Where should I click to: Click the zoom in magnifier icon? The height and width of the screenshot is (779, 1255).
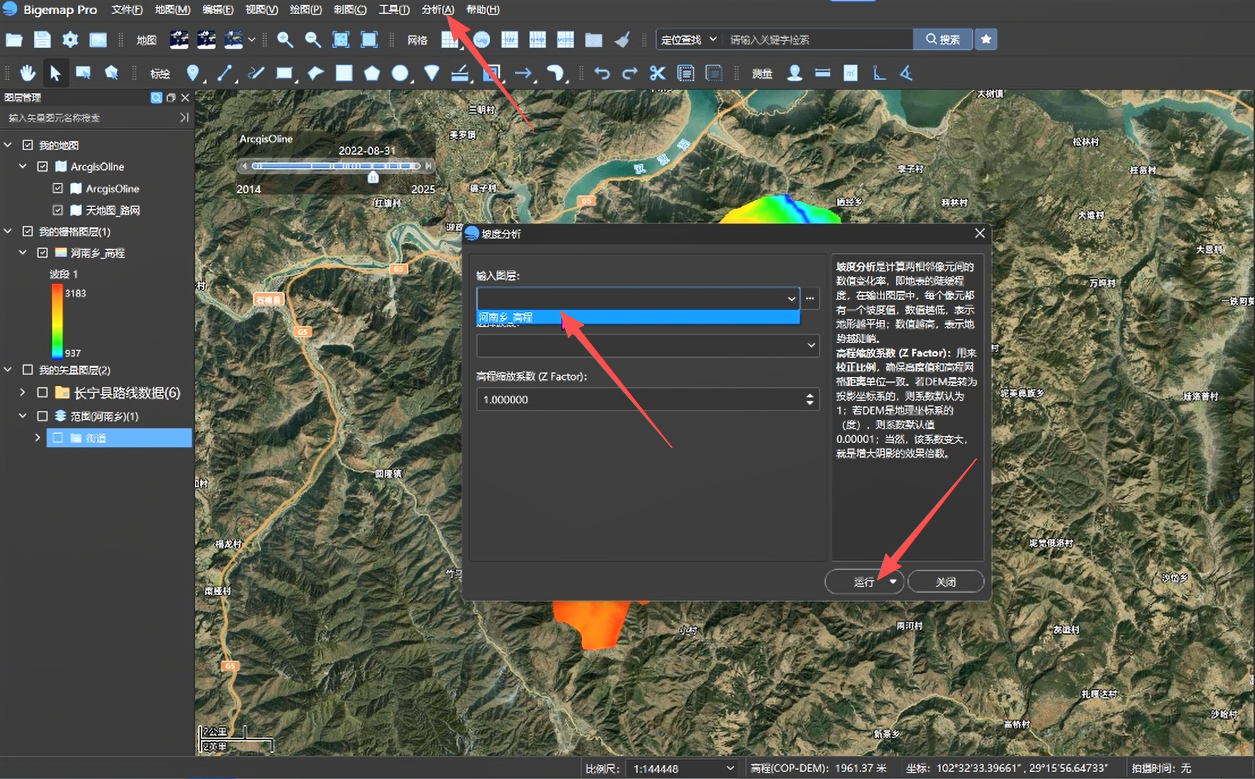point(285,40)
